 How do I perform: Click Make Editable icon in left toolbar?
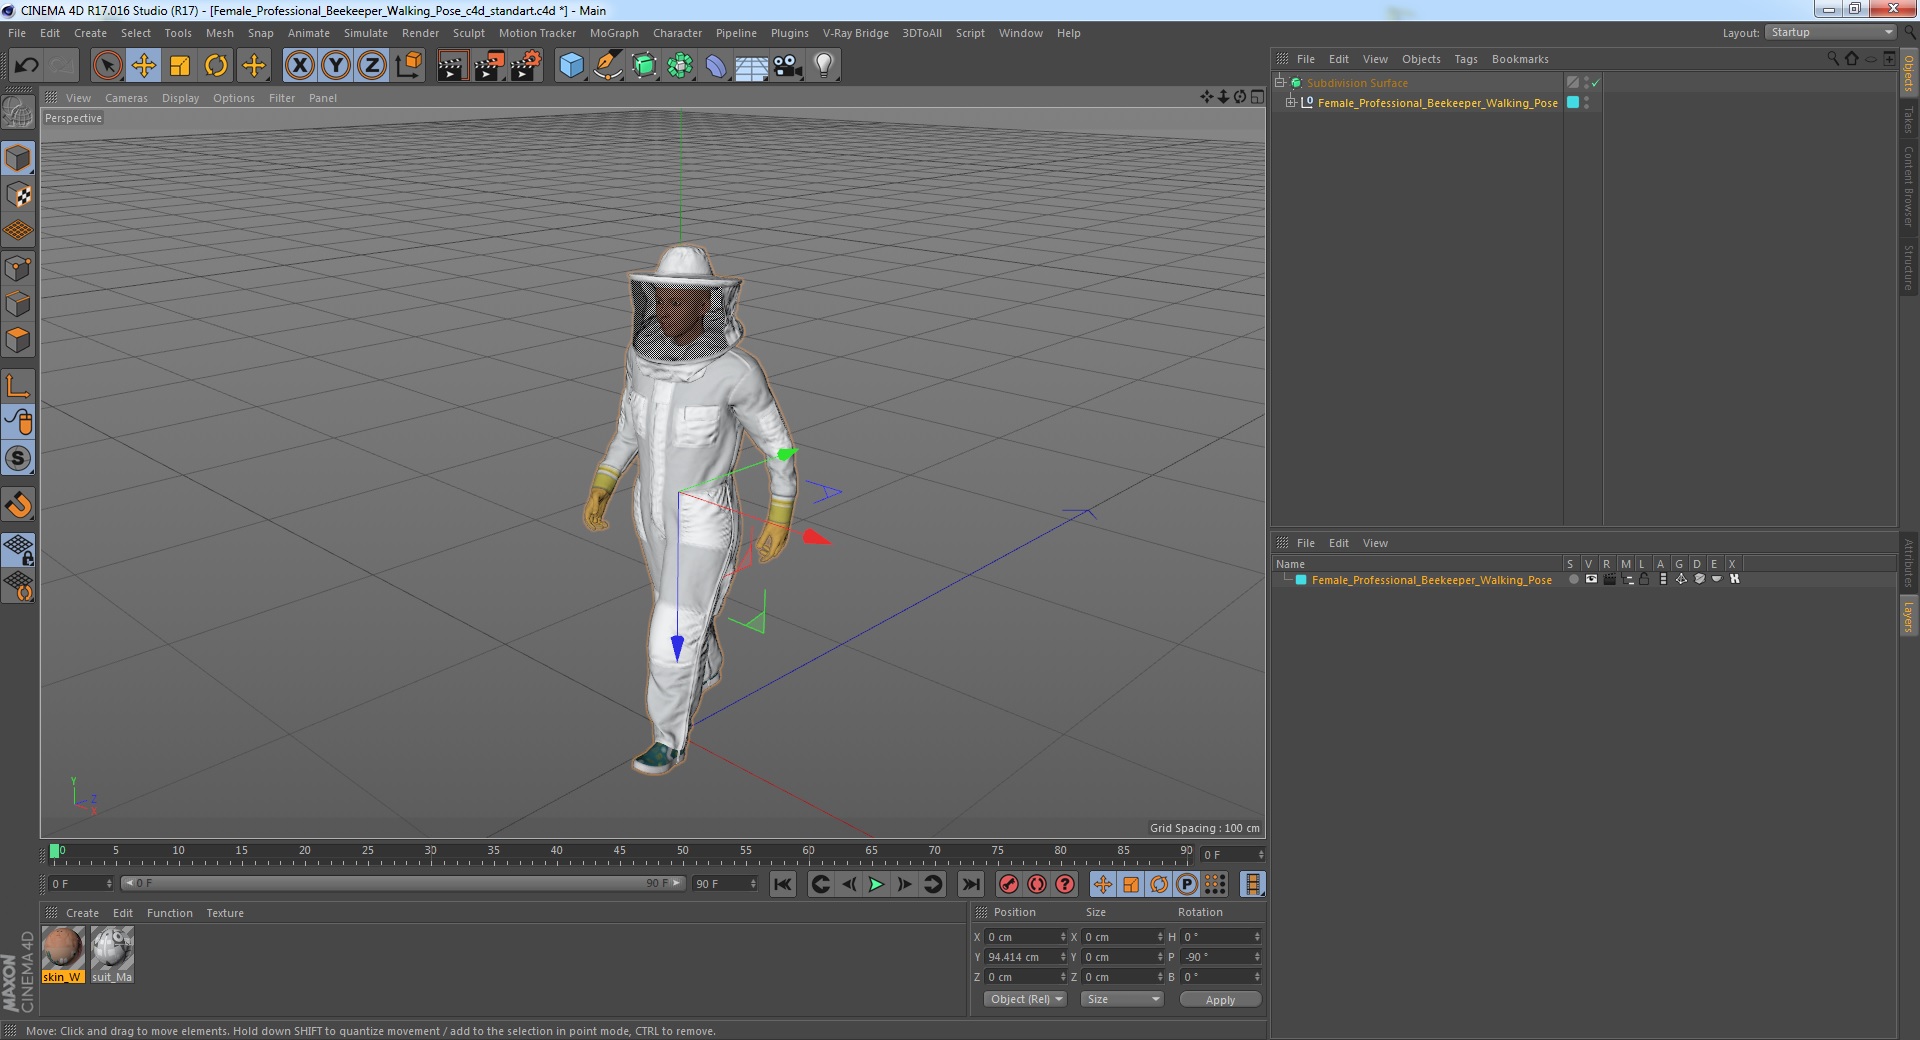18,113
